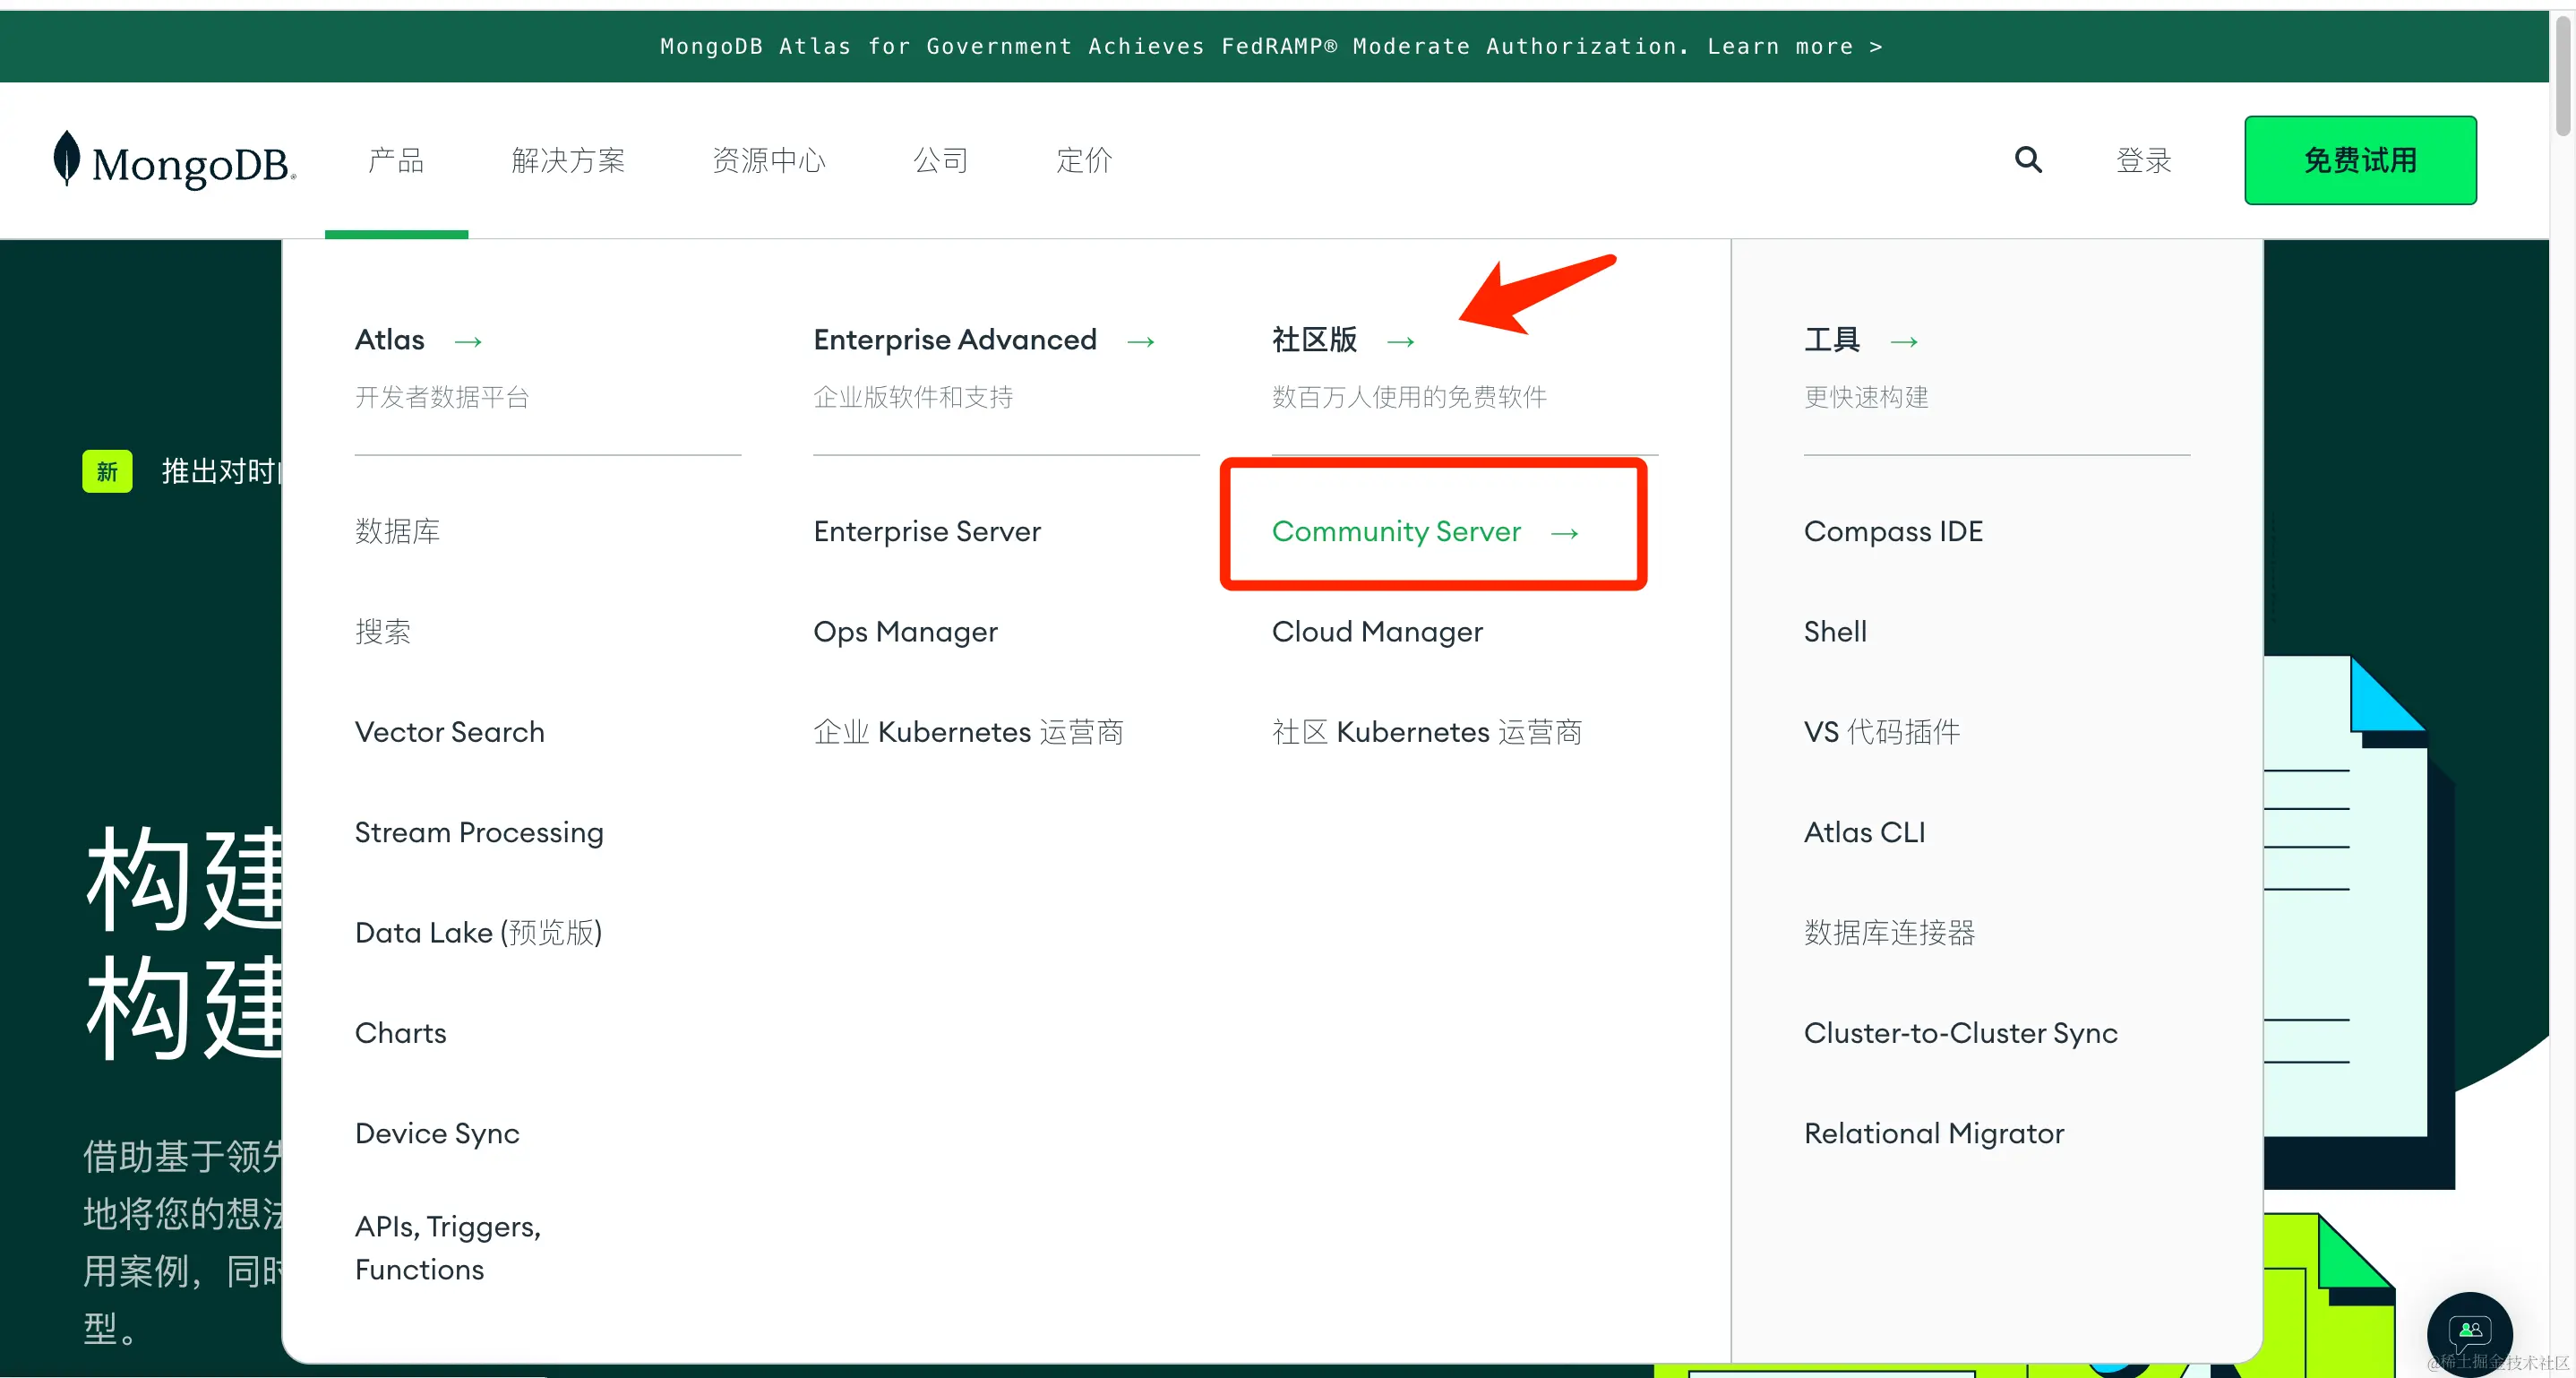The image size is (2576, 1378).
Task: Click the 免费试用 button
Action: (2359, 160)
